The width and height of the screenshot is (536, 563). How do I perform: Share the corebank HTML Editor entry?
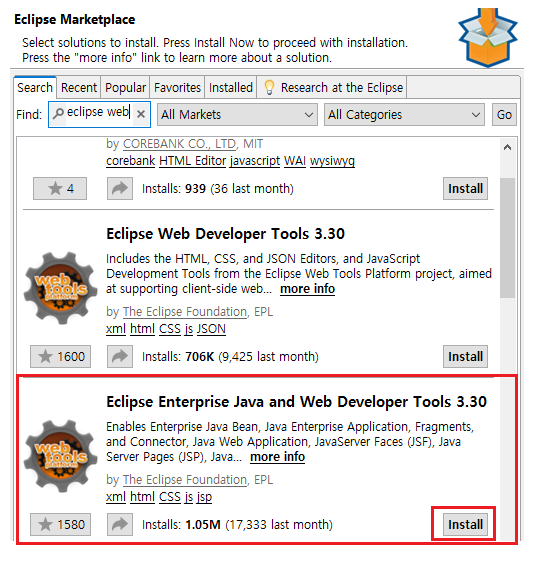[x=120, y=188]
